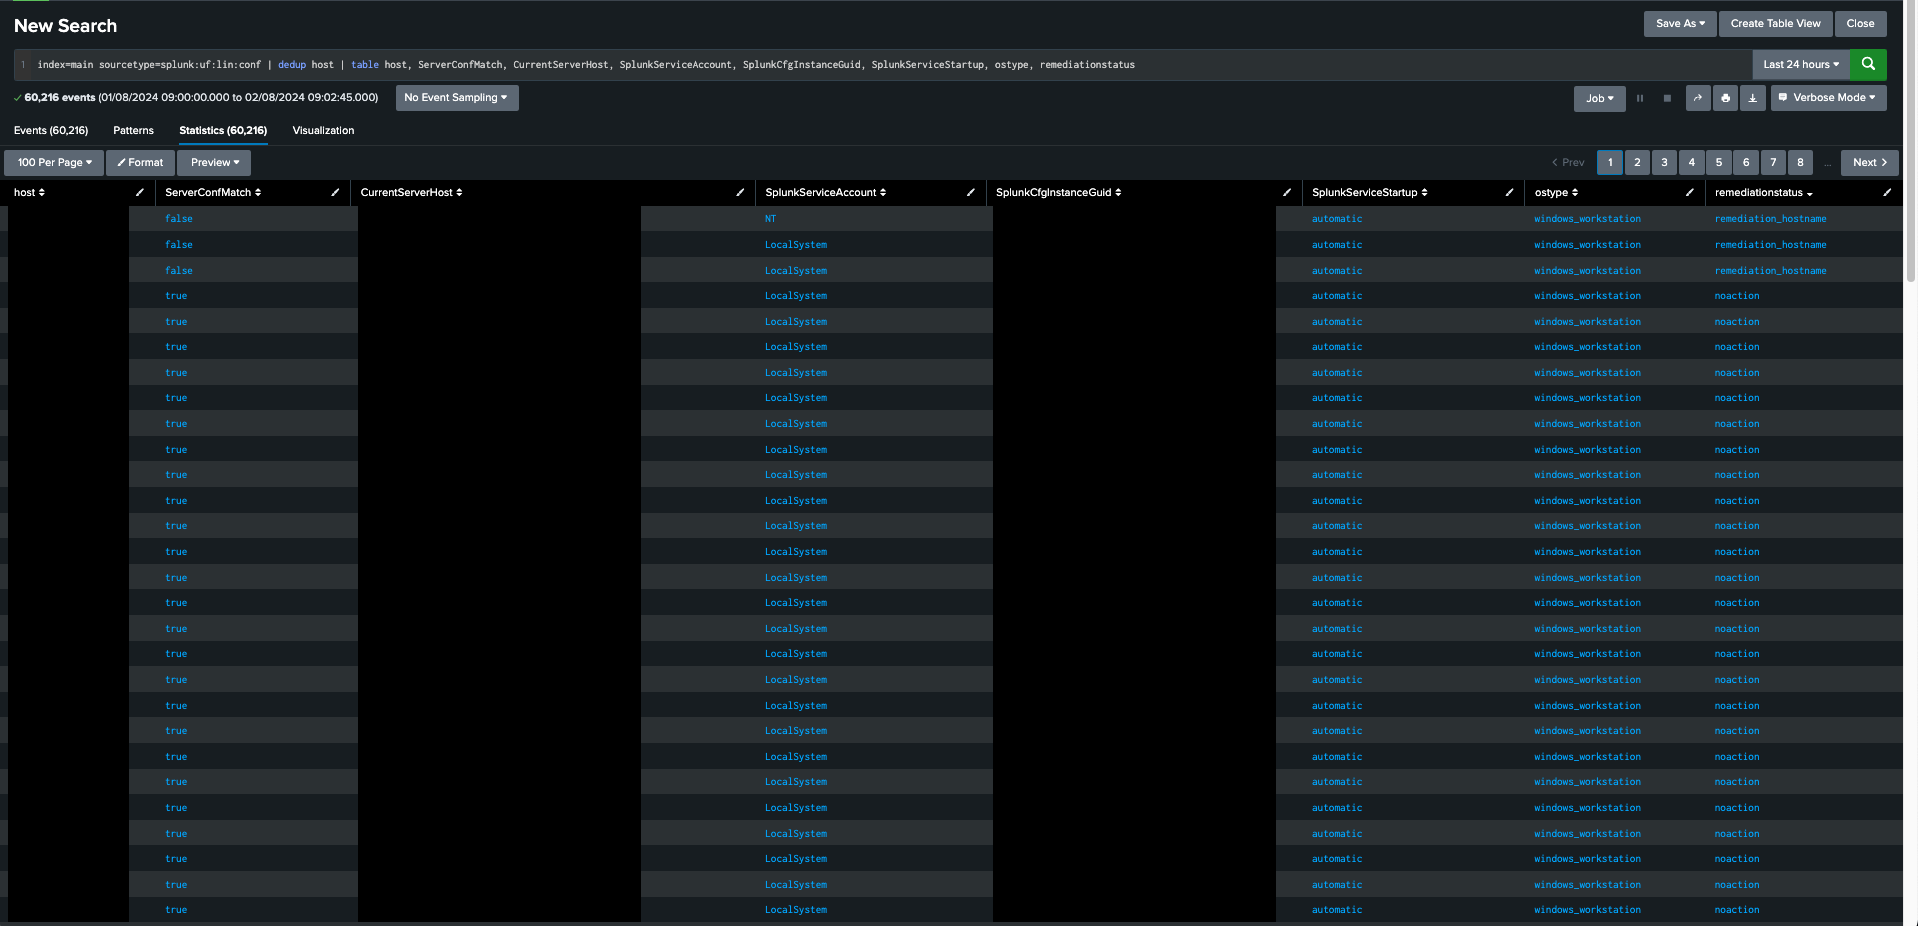The width and height of the screenshot is (1918, 926).
Task: Click the Close button
Action: pyautogui.click(x=1860, y=24)
